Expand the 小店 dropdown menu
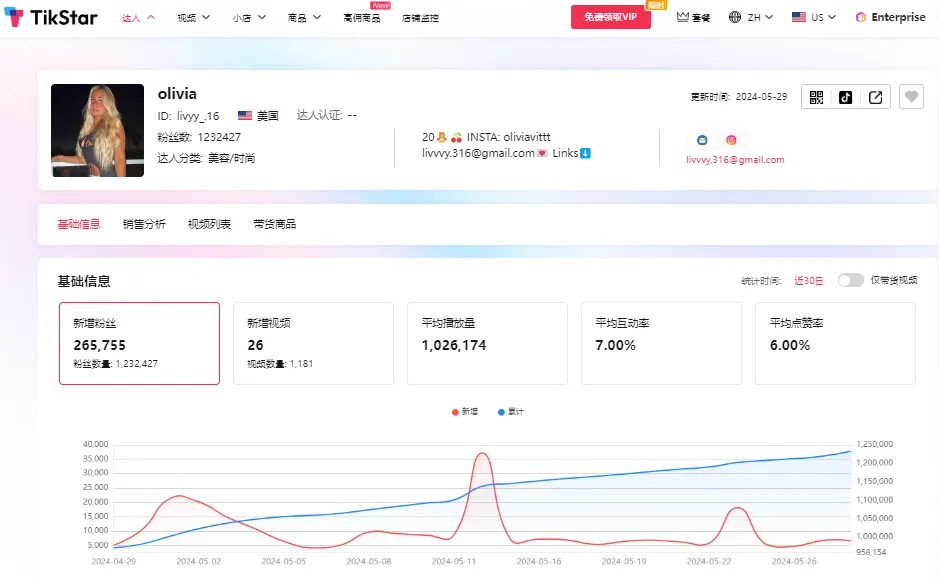The width and height of the screenshot is (939, 582). click(x=249, y=17)
